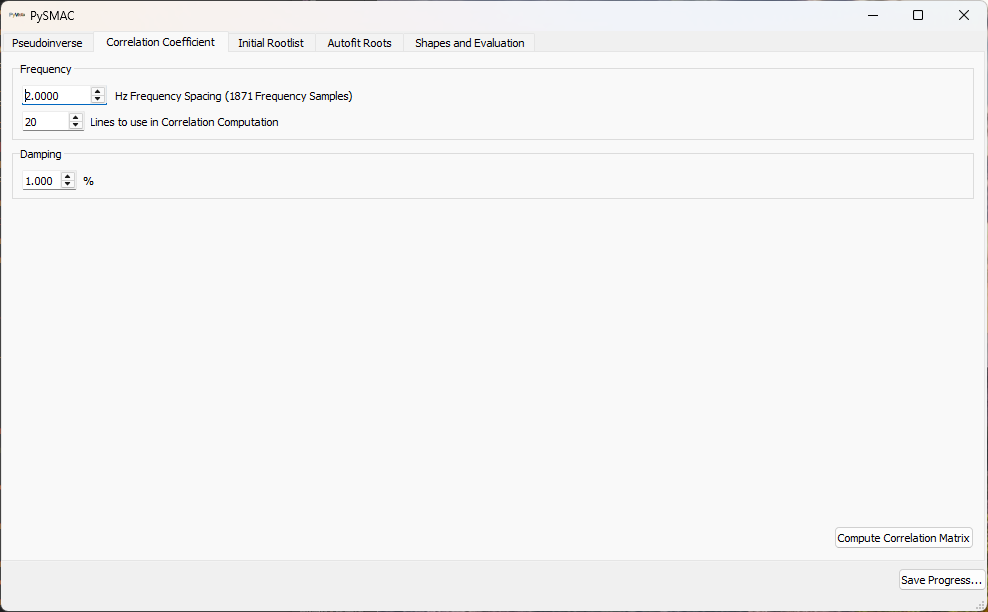Click the Frequency group header label

(x=45, y=69)
